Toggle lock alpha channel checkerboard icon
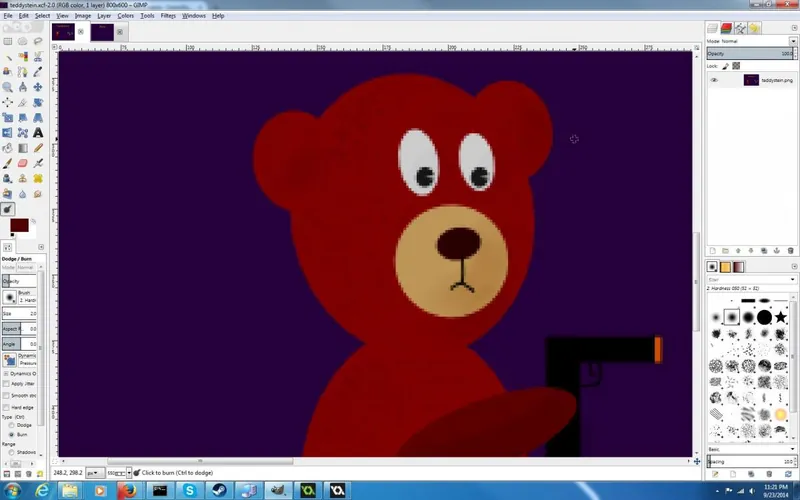 (736, 66)
